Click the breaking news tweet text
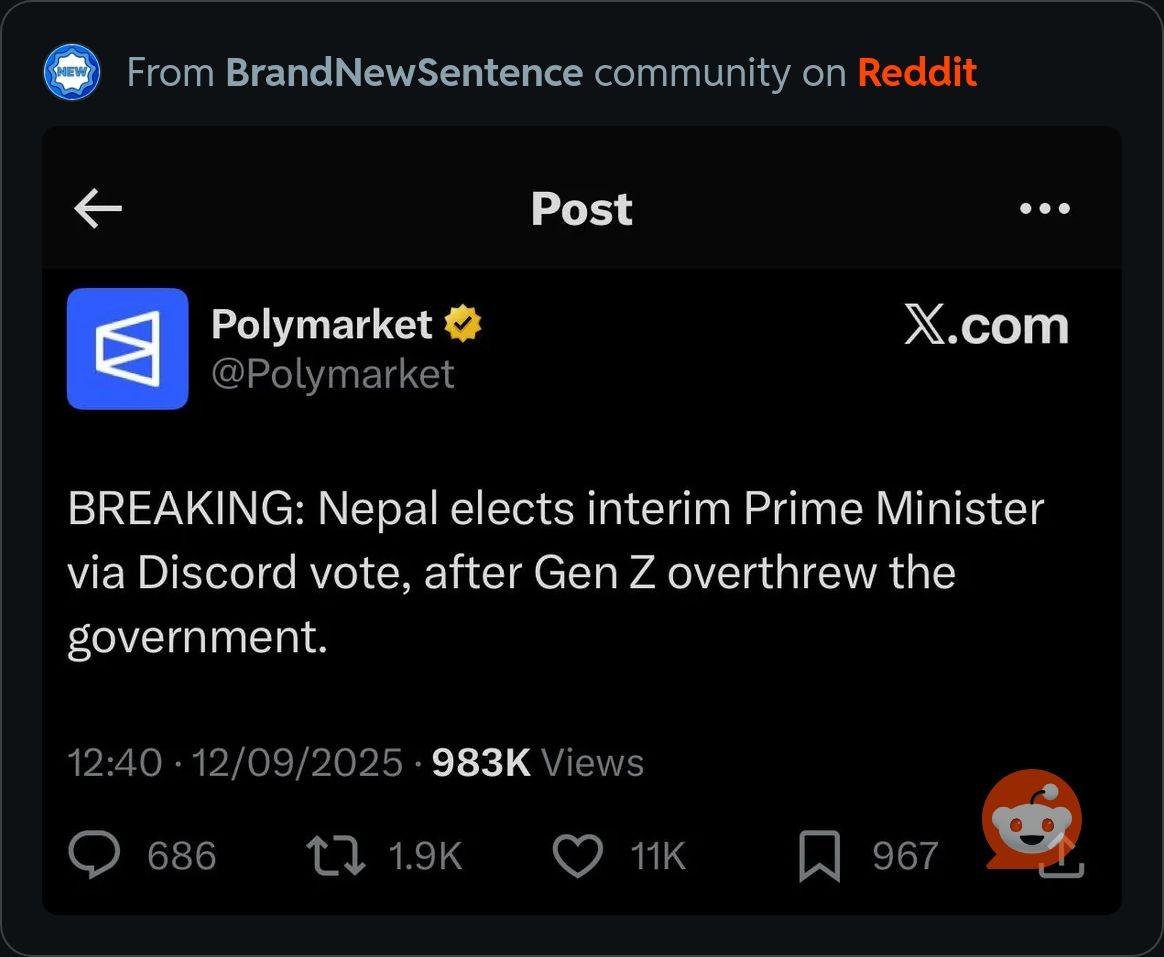 click(555, 572)
